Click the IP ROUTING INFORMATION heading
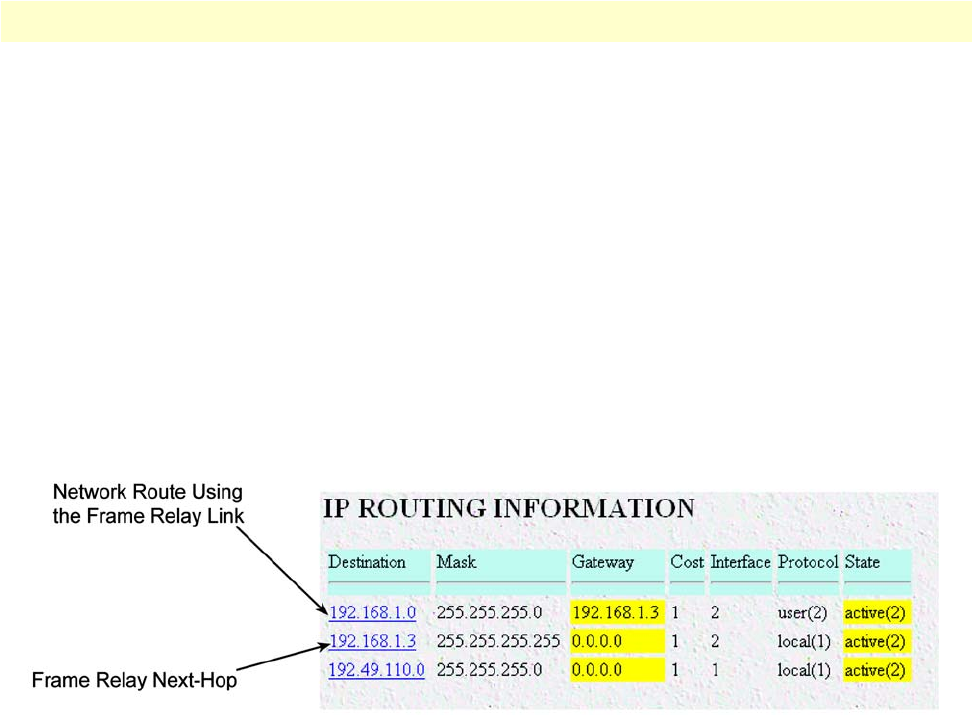This screenshot has height=715, width=973. pyautogui.click(x=508, y=508)
